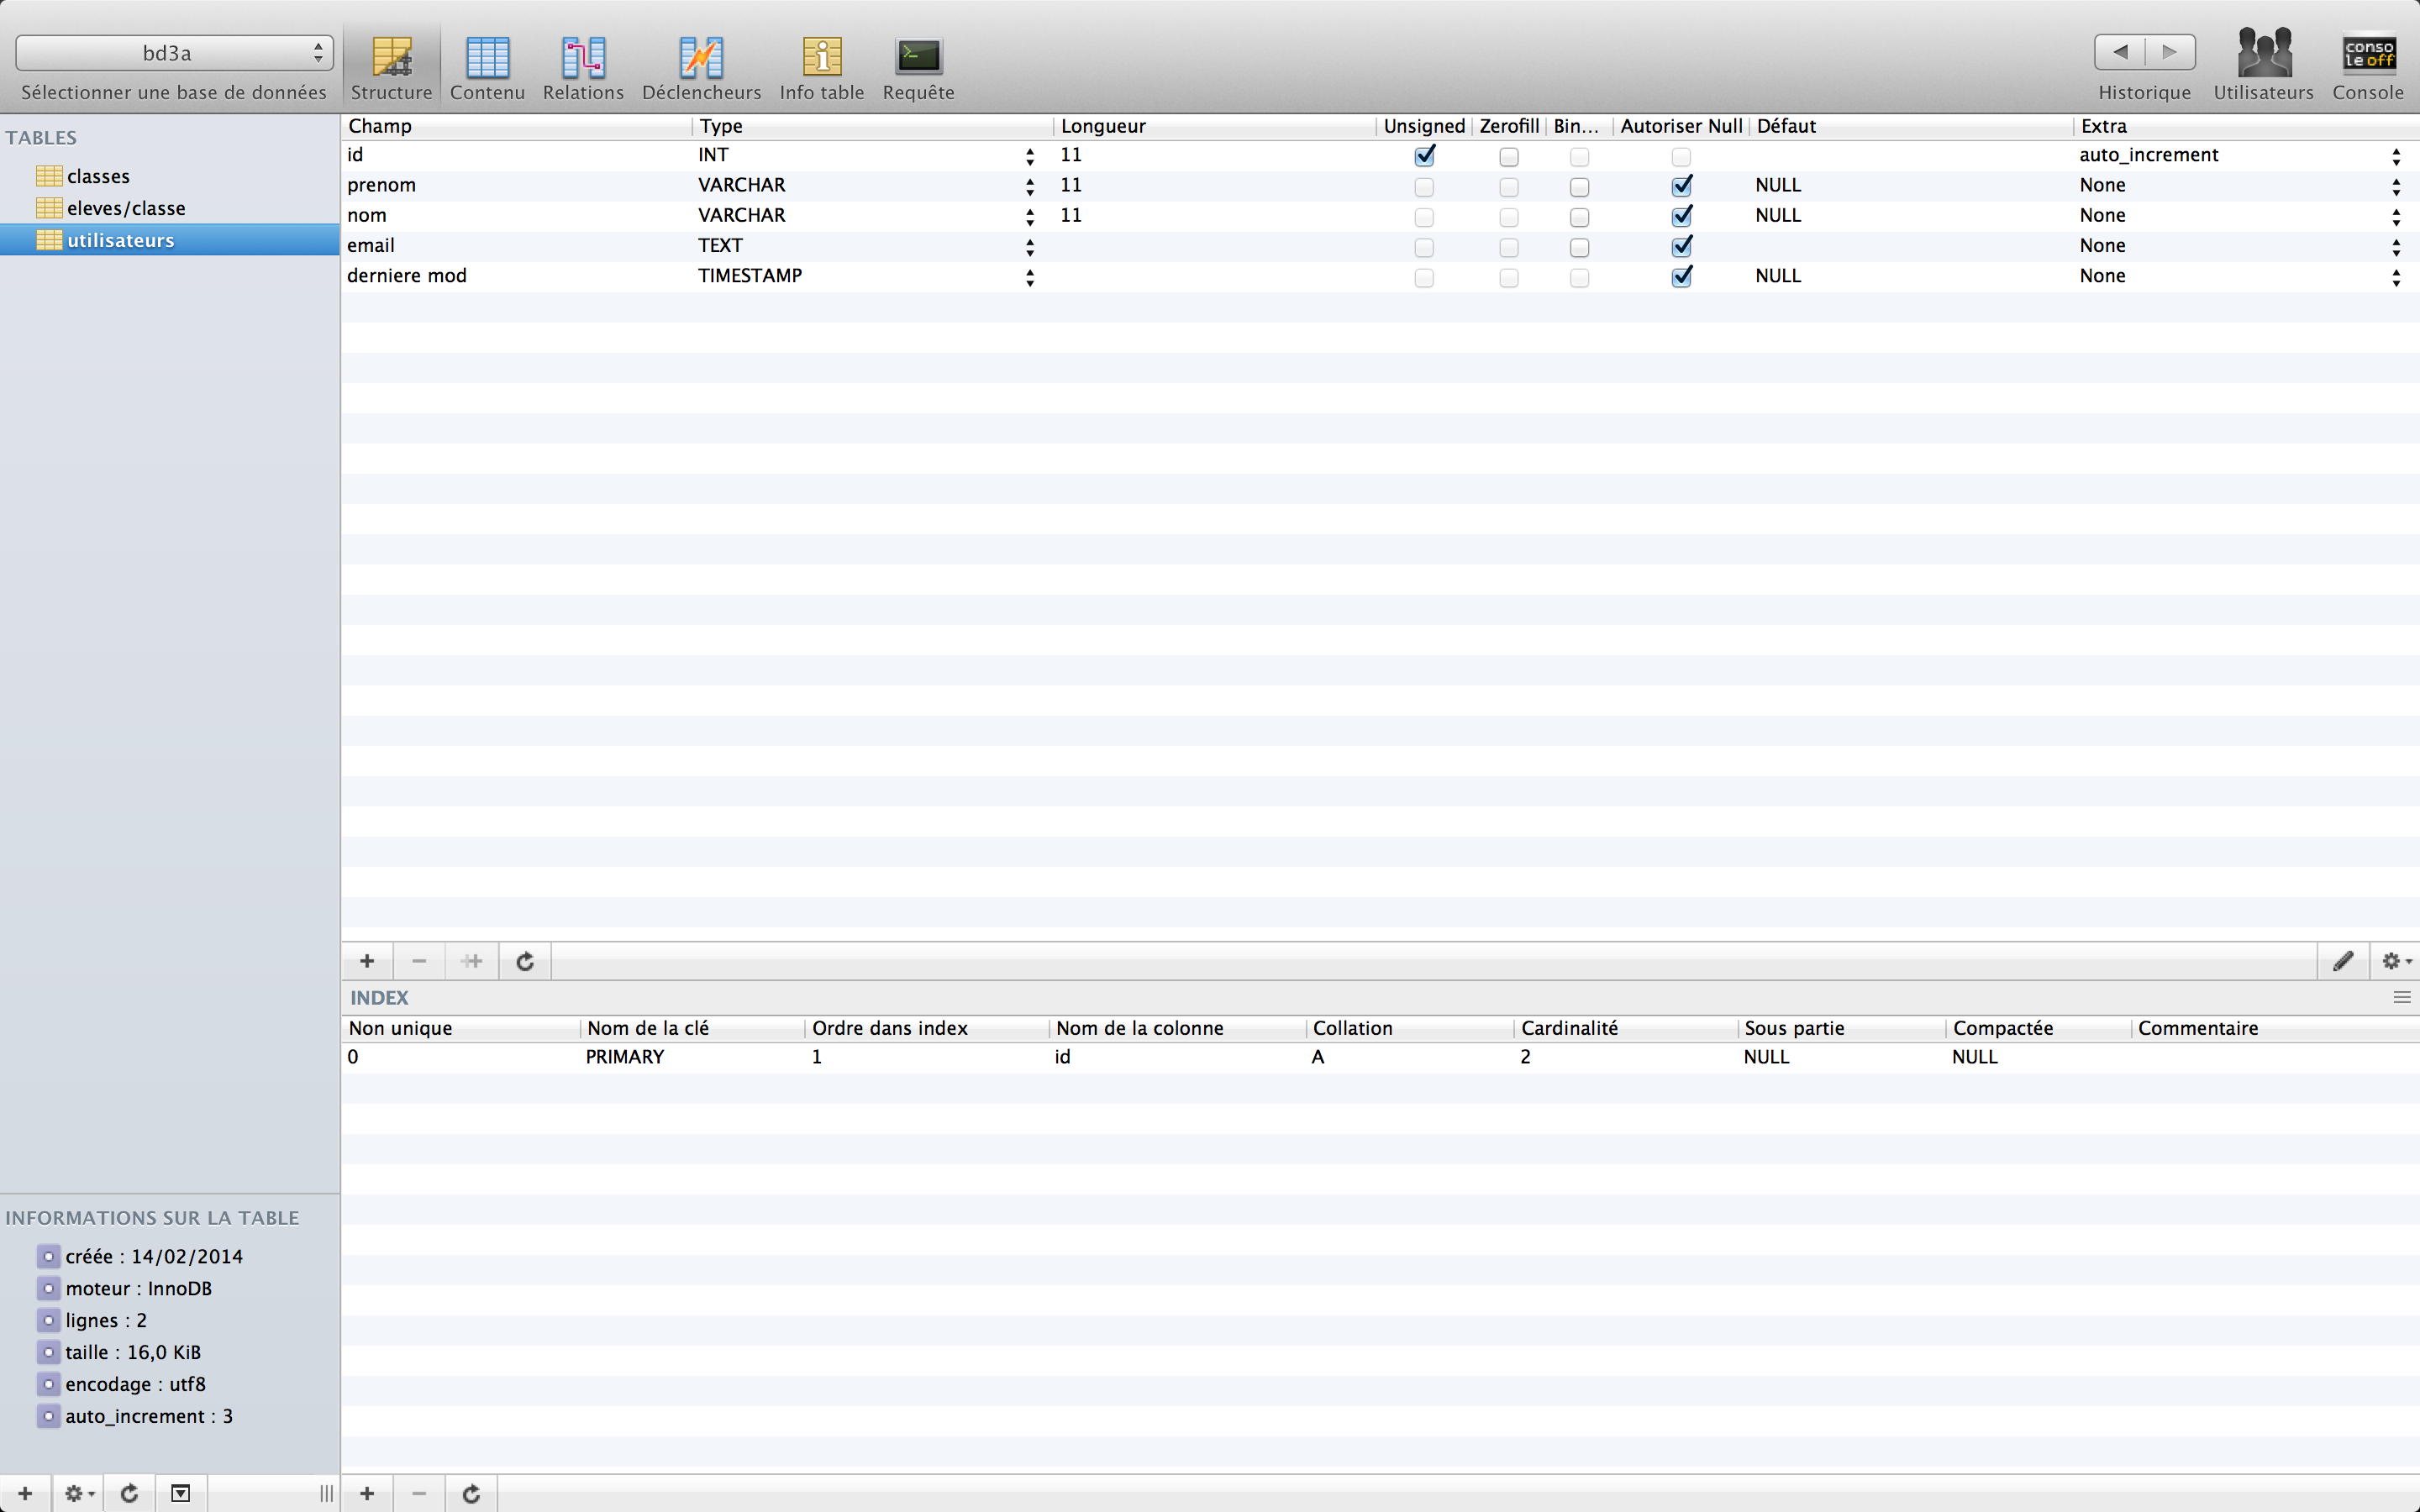Toggle Autoriser Null for prenom
This screenshot has width=2420, height=1512.
pyautogui.click(x=1681, y=186)
